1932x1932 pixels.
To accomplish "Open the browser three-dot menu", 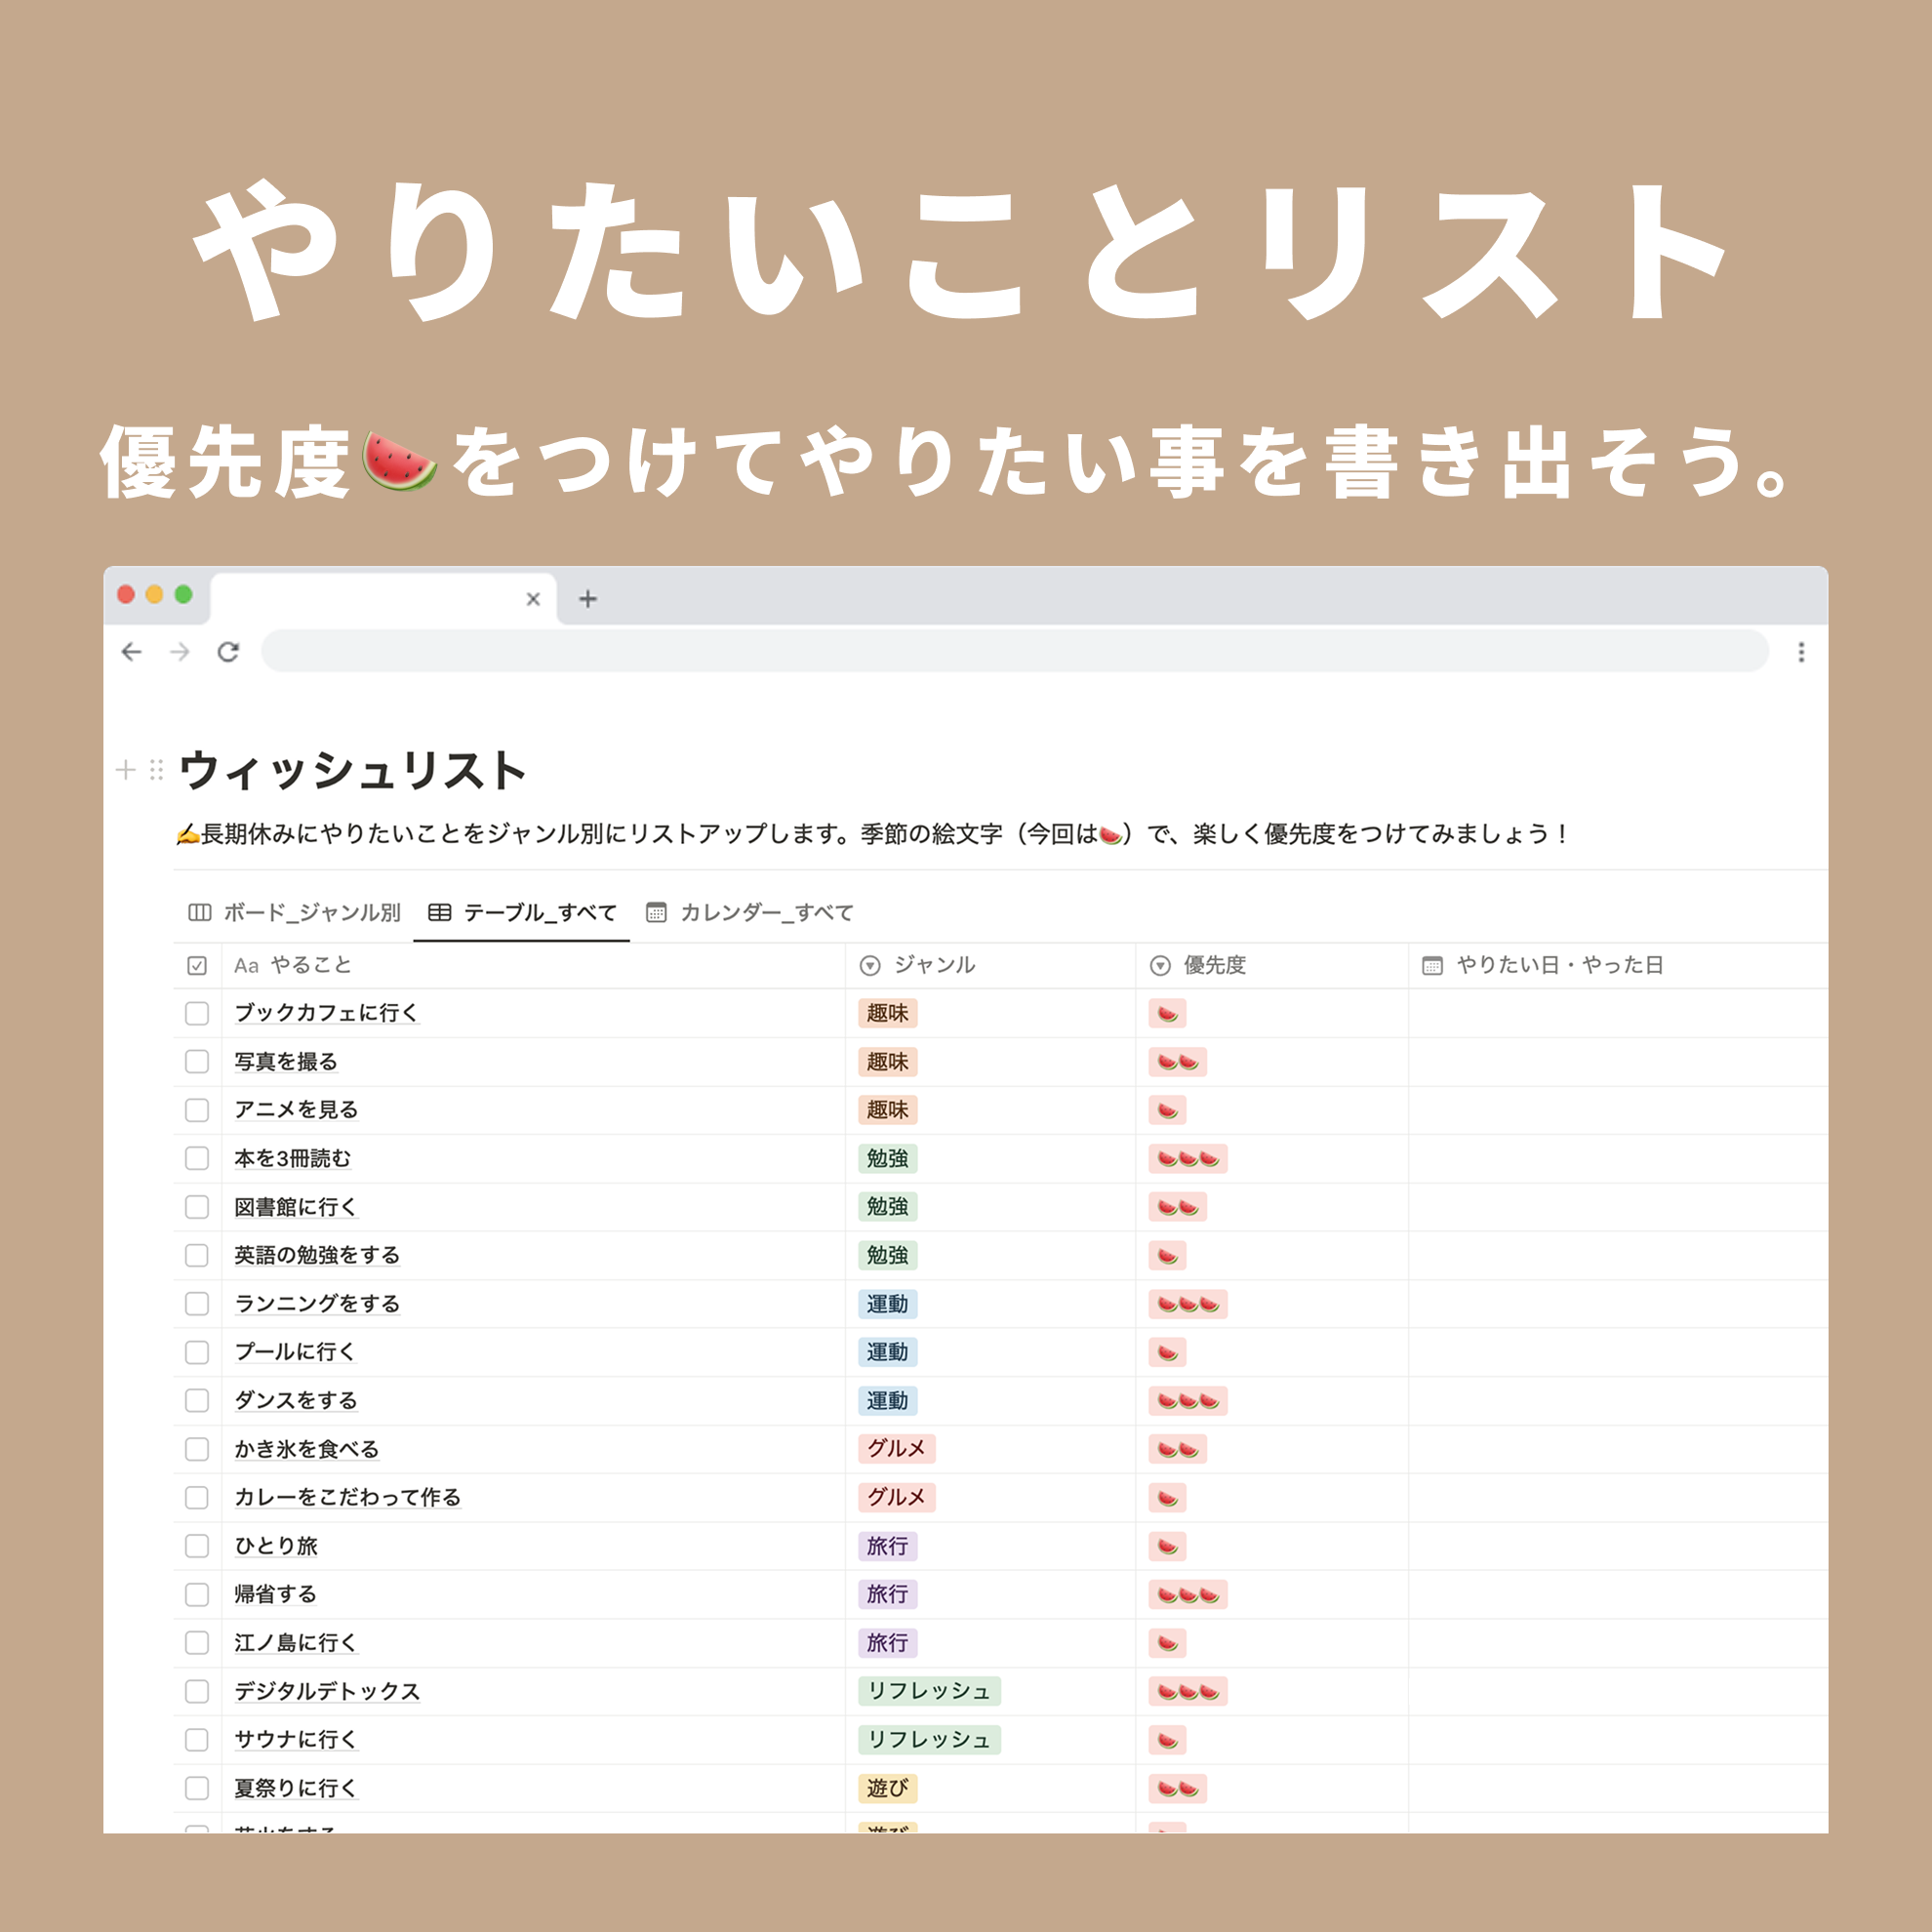I will tap(1801, 652).
